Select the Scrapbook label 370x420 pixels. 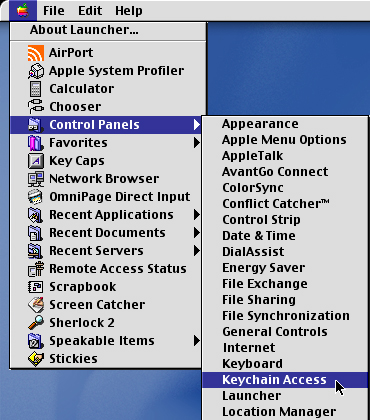coord(83,287)
